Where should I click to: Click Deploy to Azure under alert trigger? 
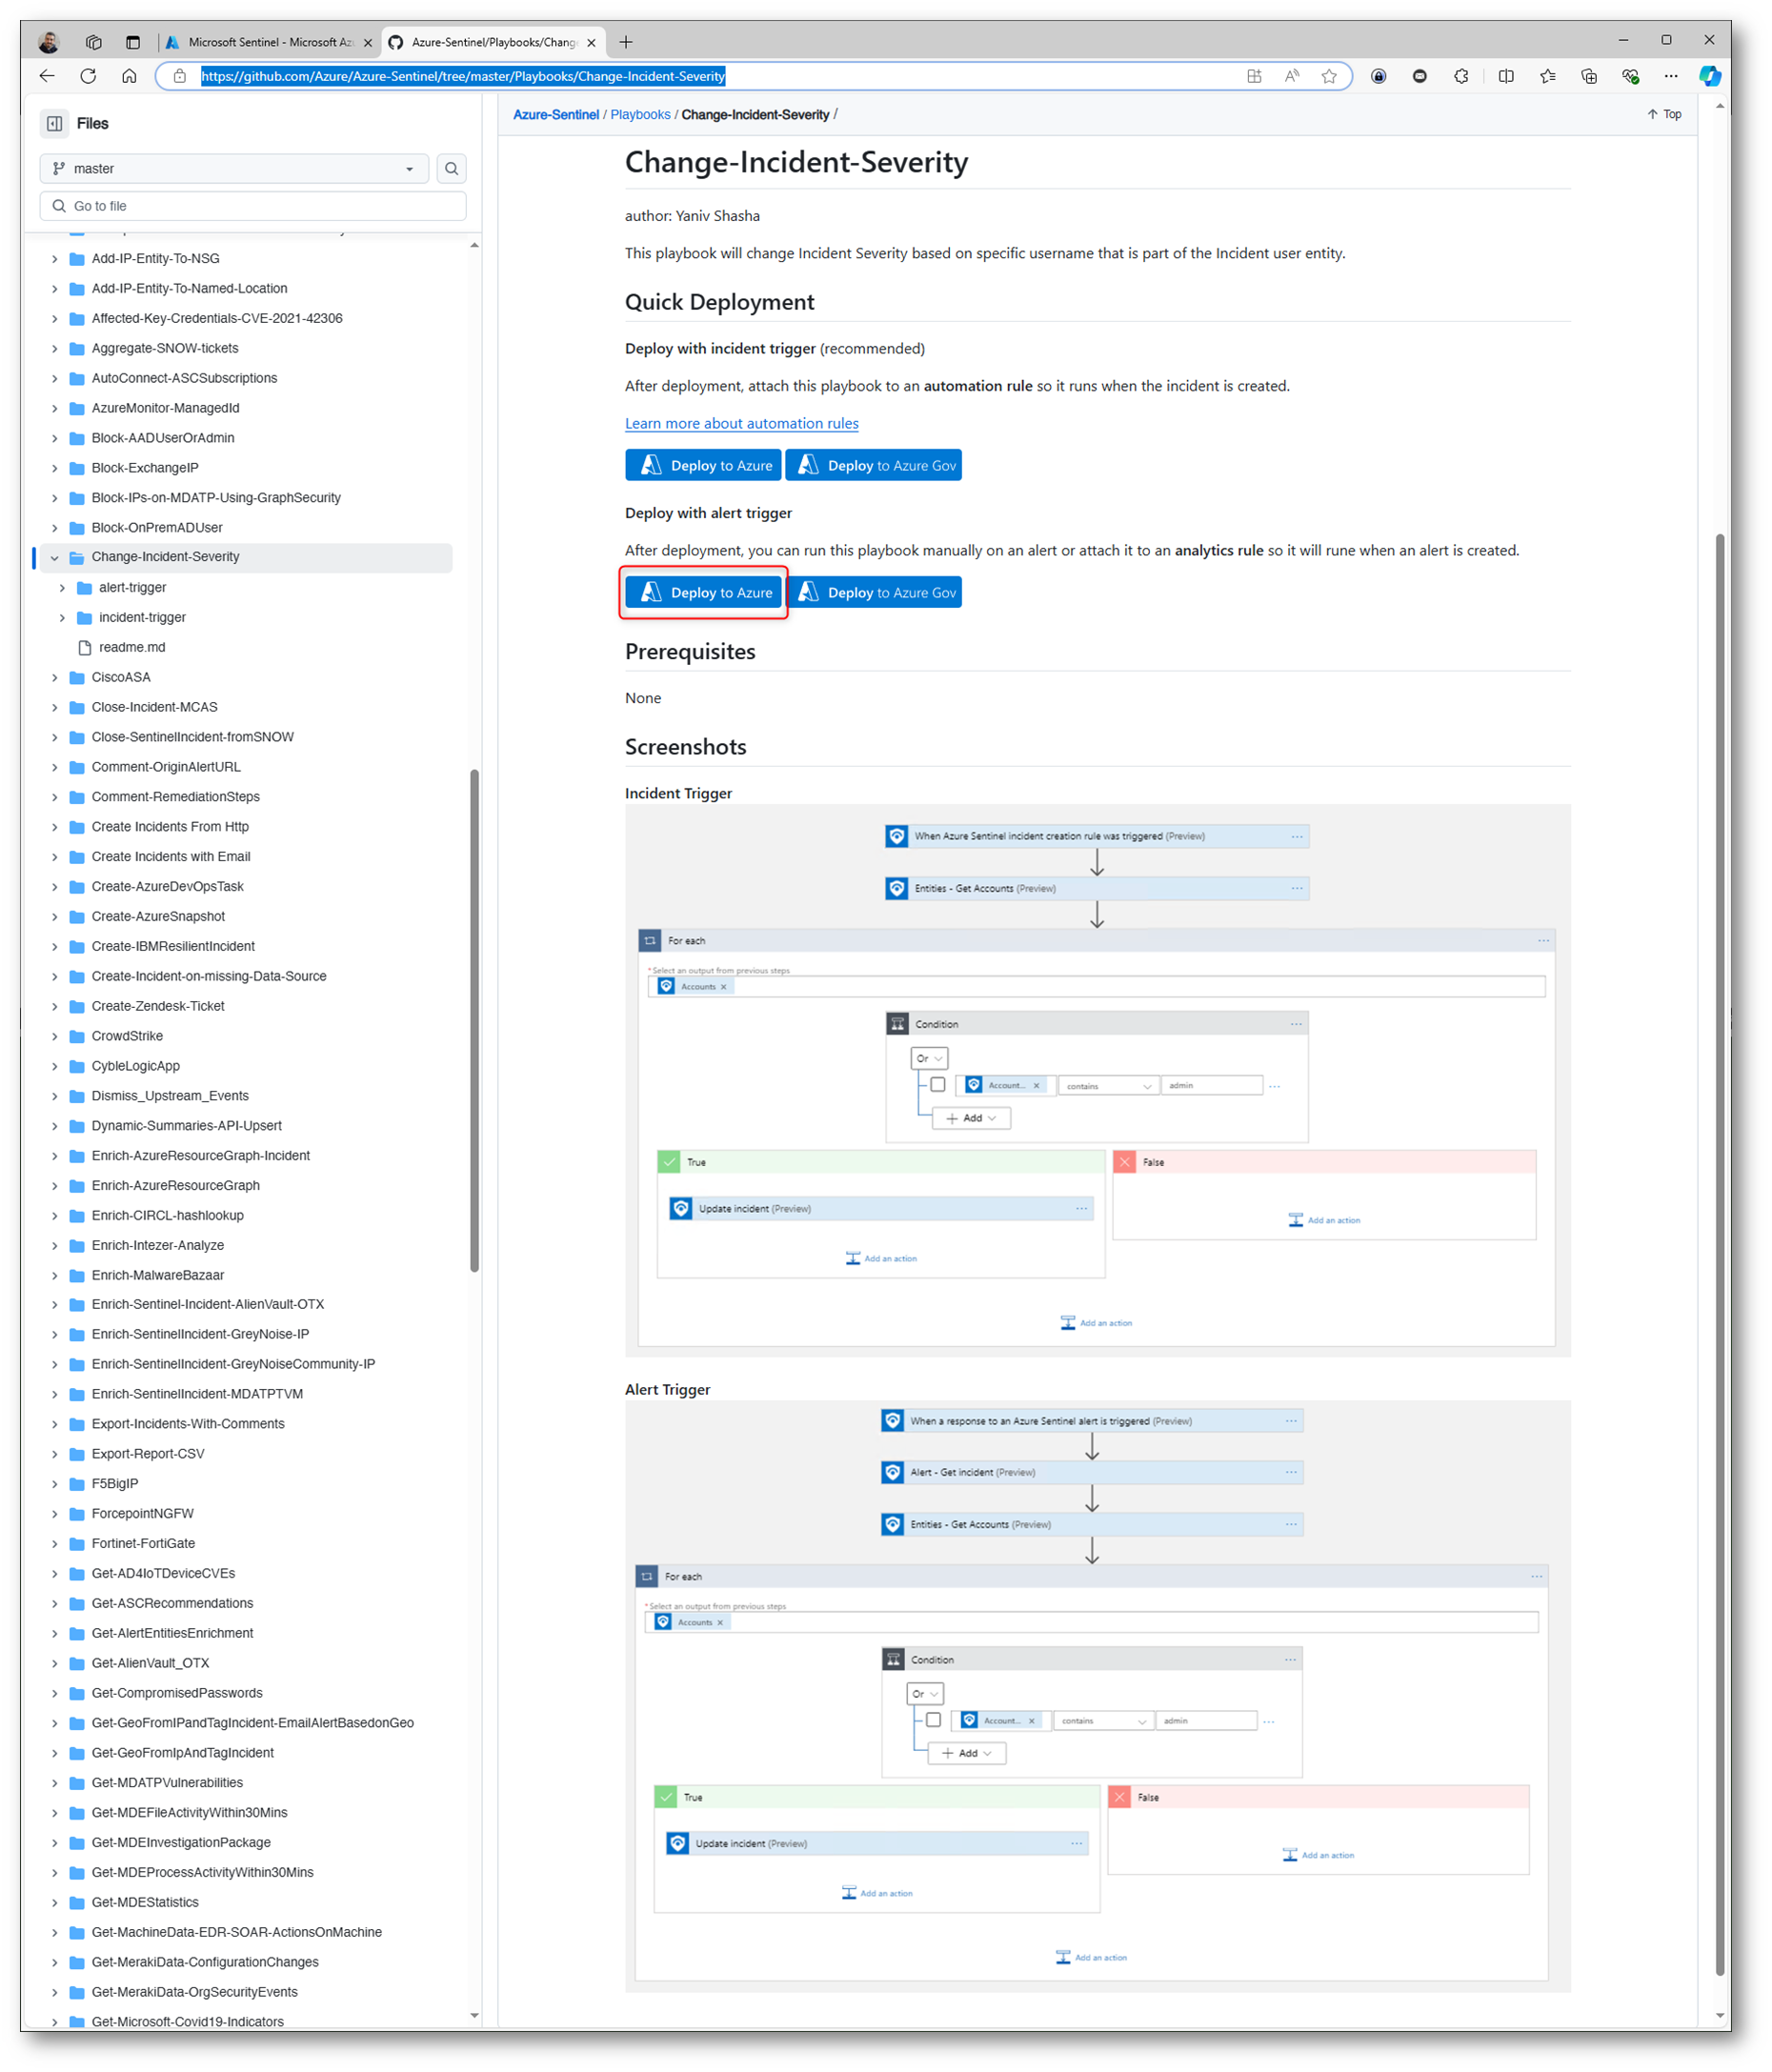coord(703,592)
